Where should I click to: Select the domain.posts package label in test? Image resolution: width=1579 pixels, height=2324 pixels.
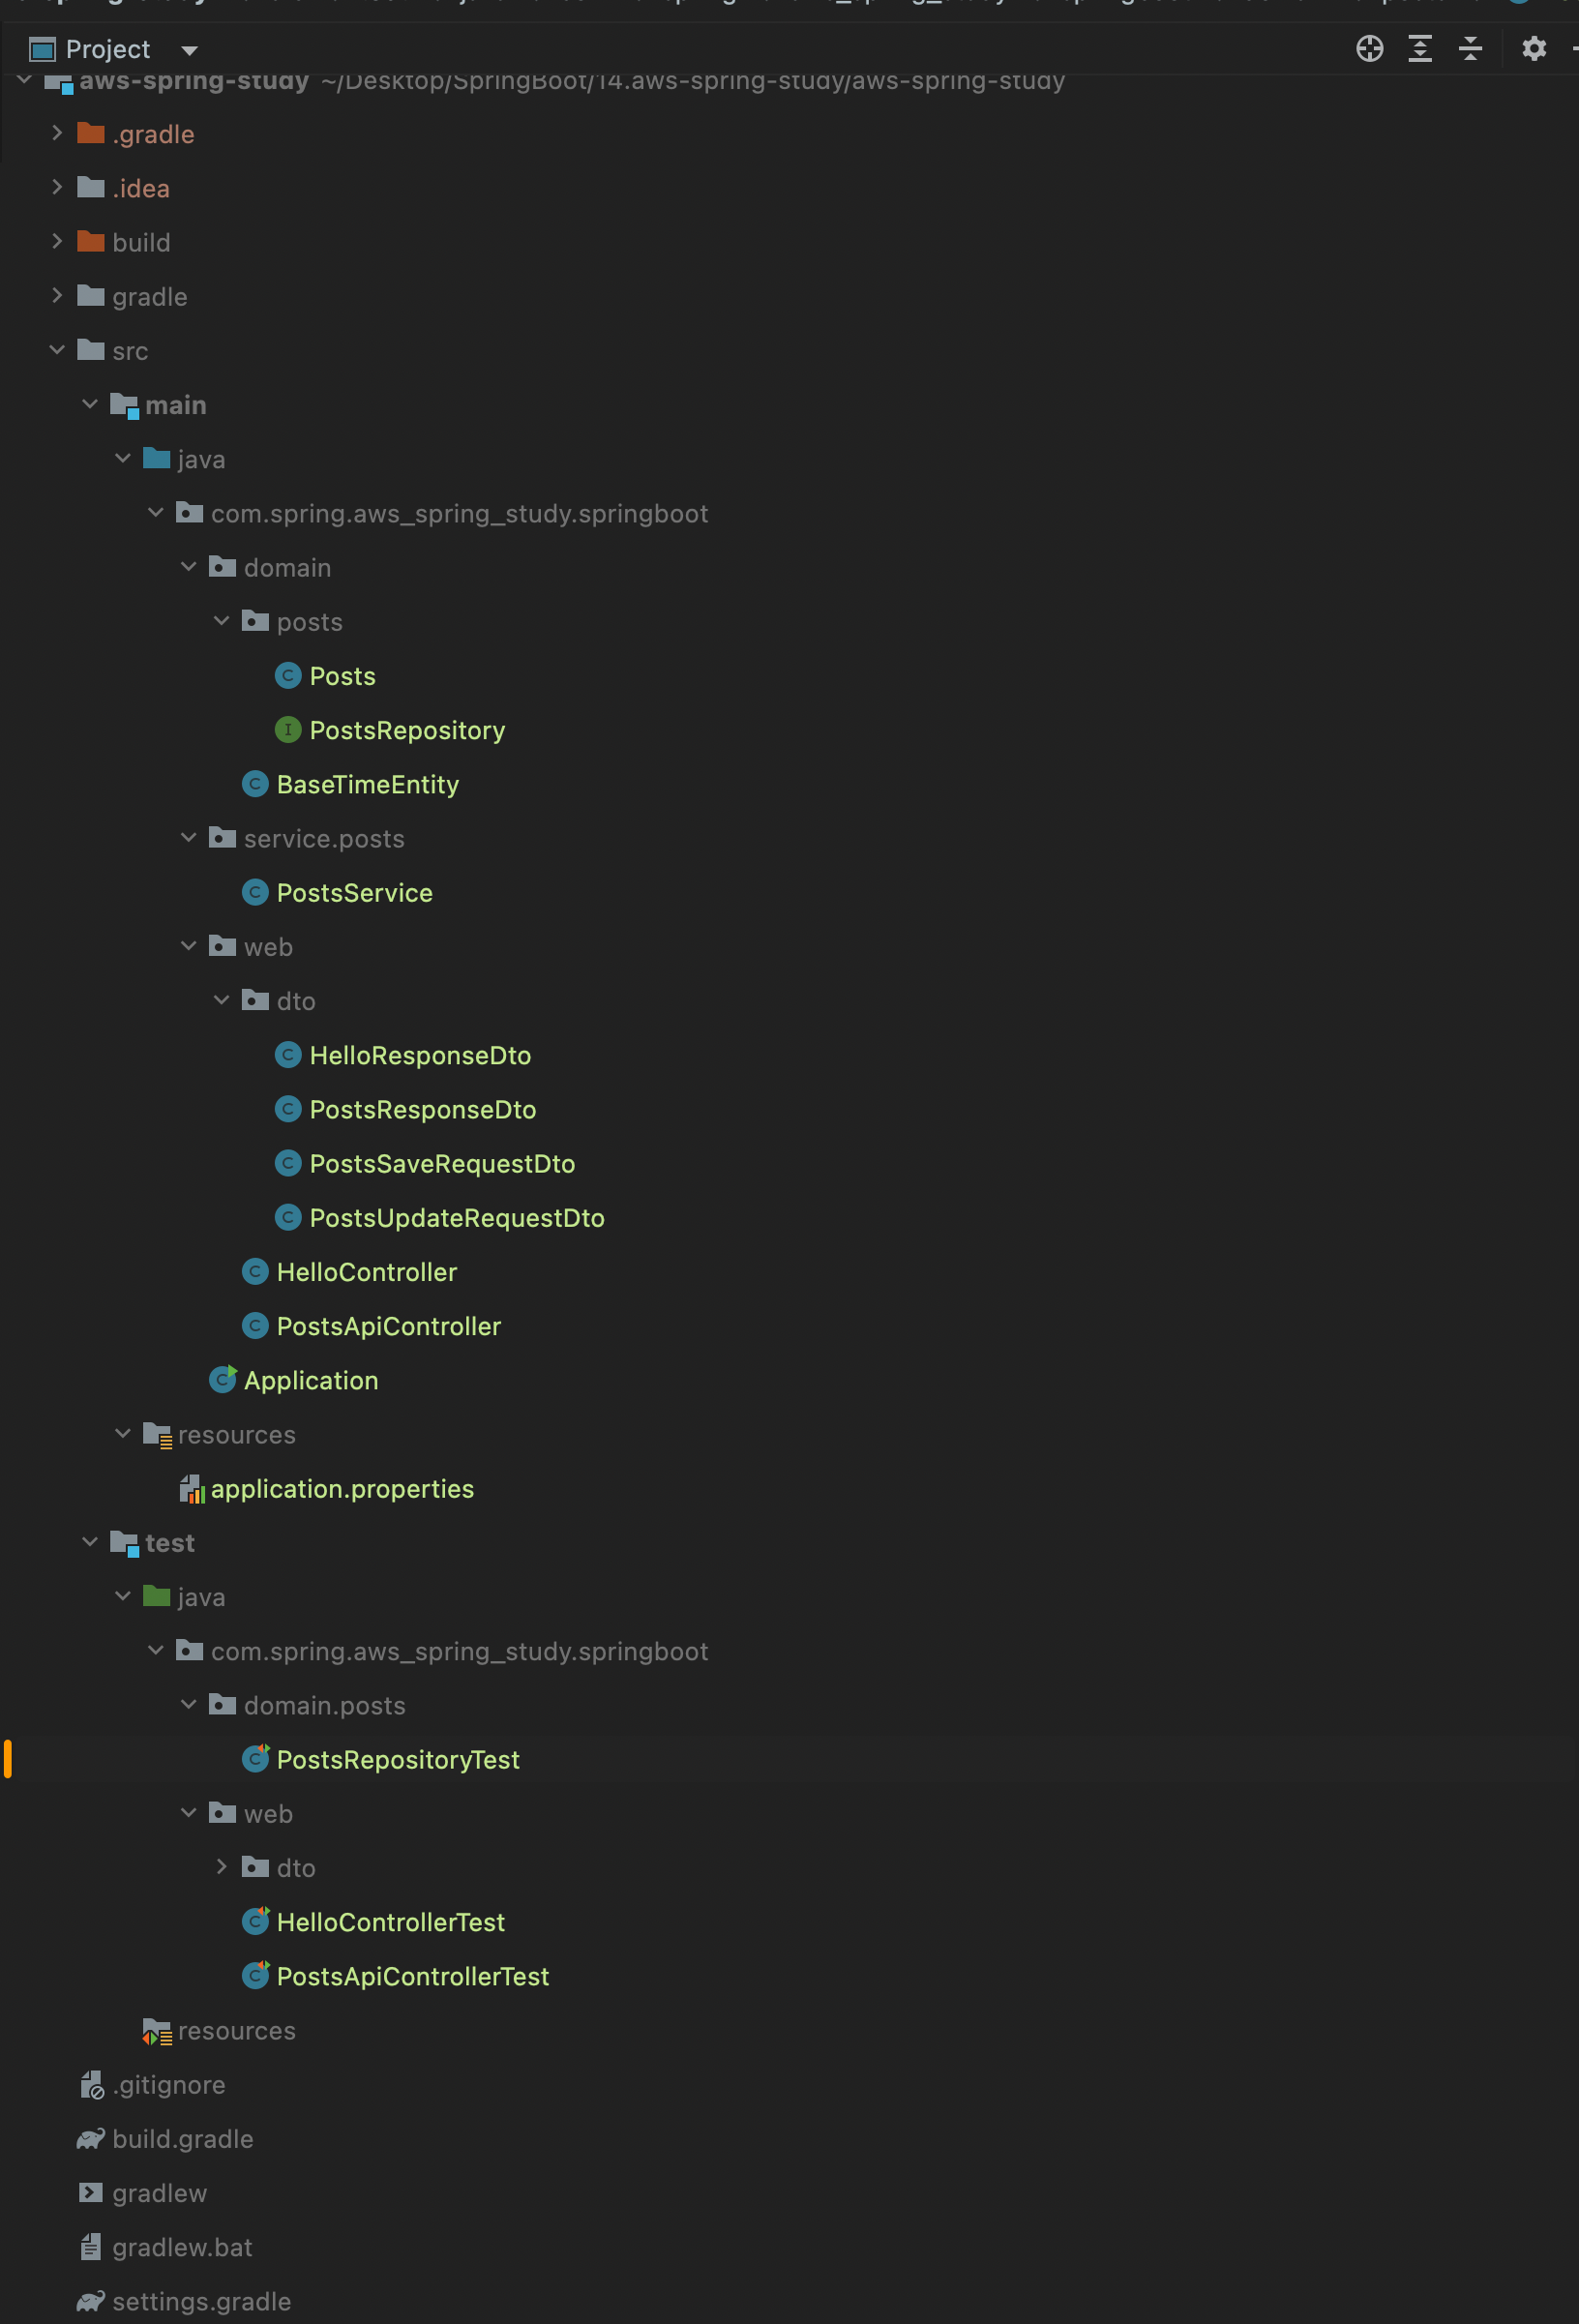(x=324, y=1706)
